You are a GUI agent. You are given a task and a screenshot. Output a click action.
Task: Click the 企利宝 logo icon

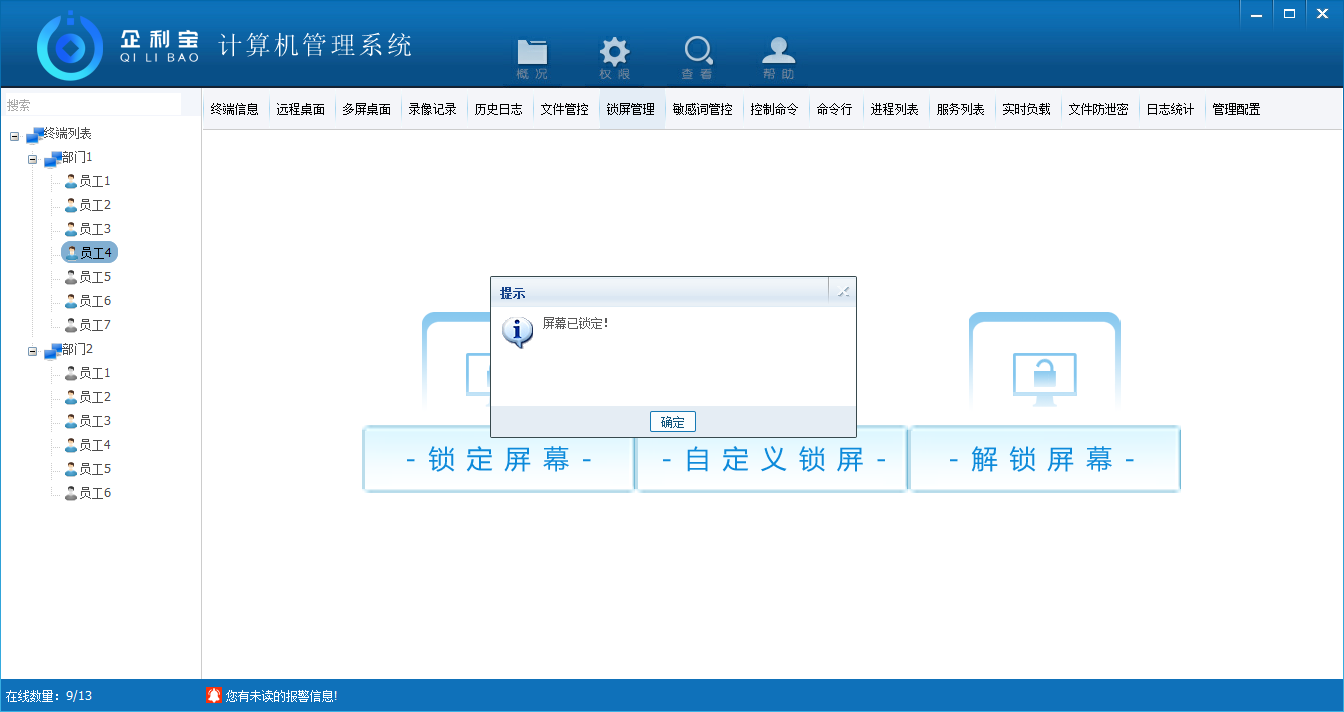70,46
